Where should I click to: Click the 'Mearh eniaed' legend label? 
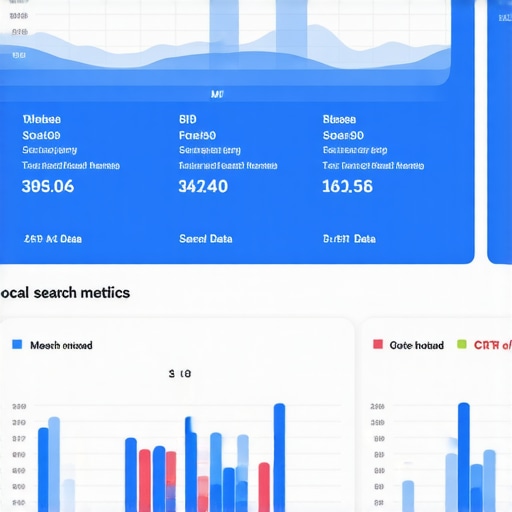tap(61, 345)
